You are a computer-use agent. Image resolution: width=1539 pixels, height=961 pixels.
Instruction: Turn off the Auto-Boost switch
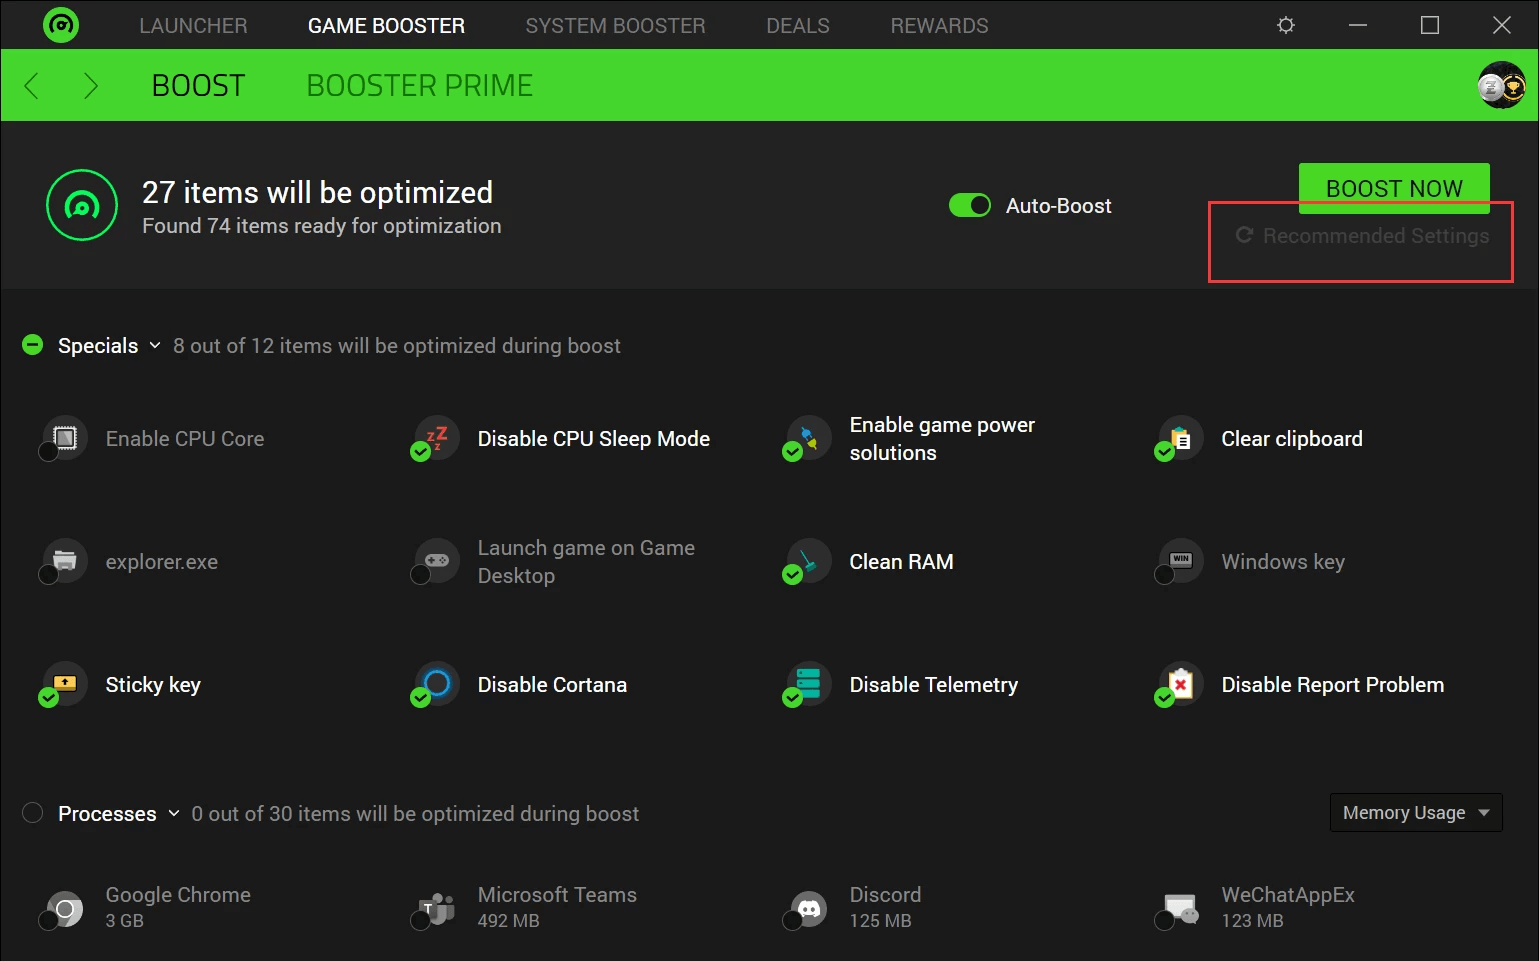point(969,205)
